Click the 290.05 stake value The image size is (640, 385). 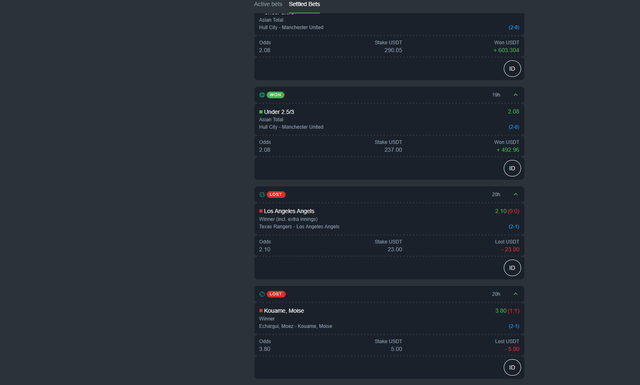pyautogui.click(x=393, y=50)
